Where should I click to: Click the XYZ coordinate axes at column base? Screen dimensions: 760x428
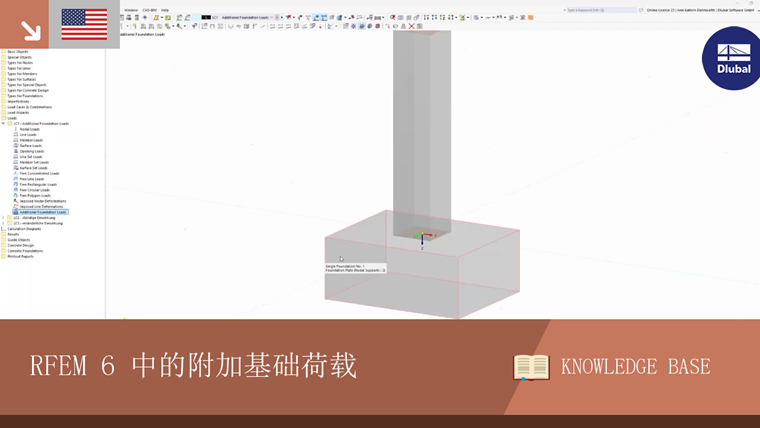[424, 239]
